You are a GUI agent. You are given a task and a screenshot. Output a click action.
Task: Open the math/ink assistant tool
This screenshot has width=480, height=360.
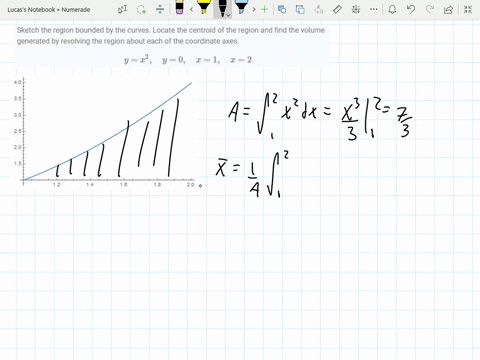click(x=356, y=9)
